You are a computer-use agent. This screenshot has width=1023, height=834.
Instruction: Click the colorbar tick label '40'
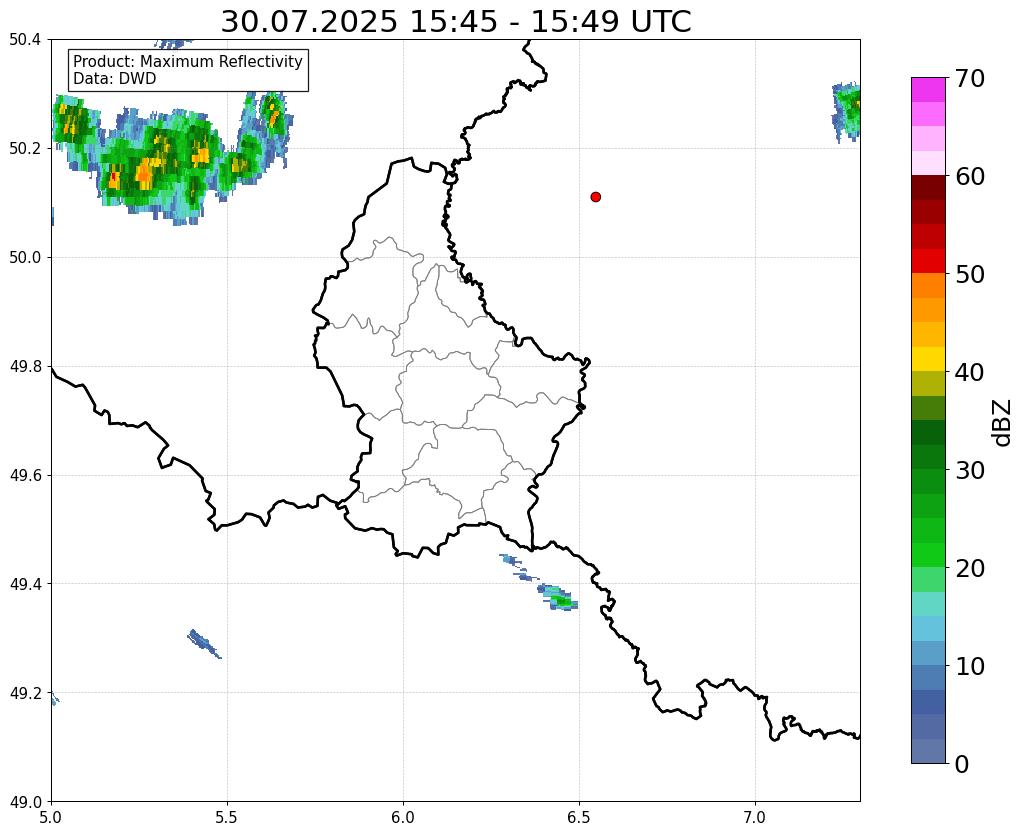click(970, 372)
